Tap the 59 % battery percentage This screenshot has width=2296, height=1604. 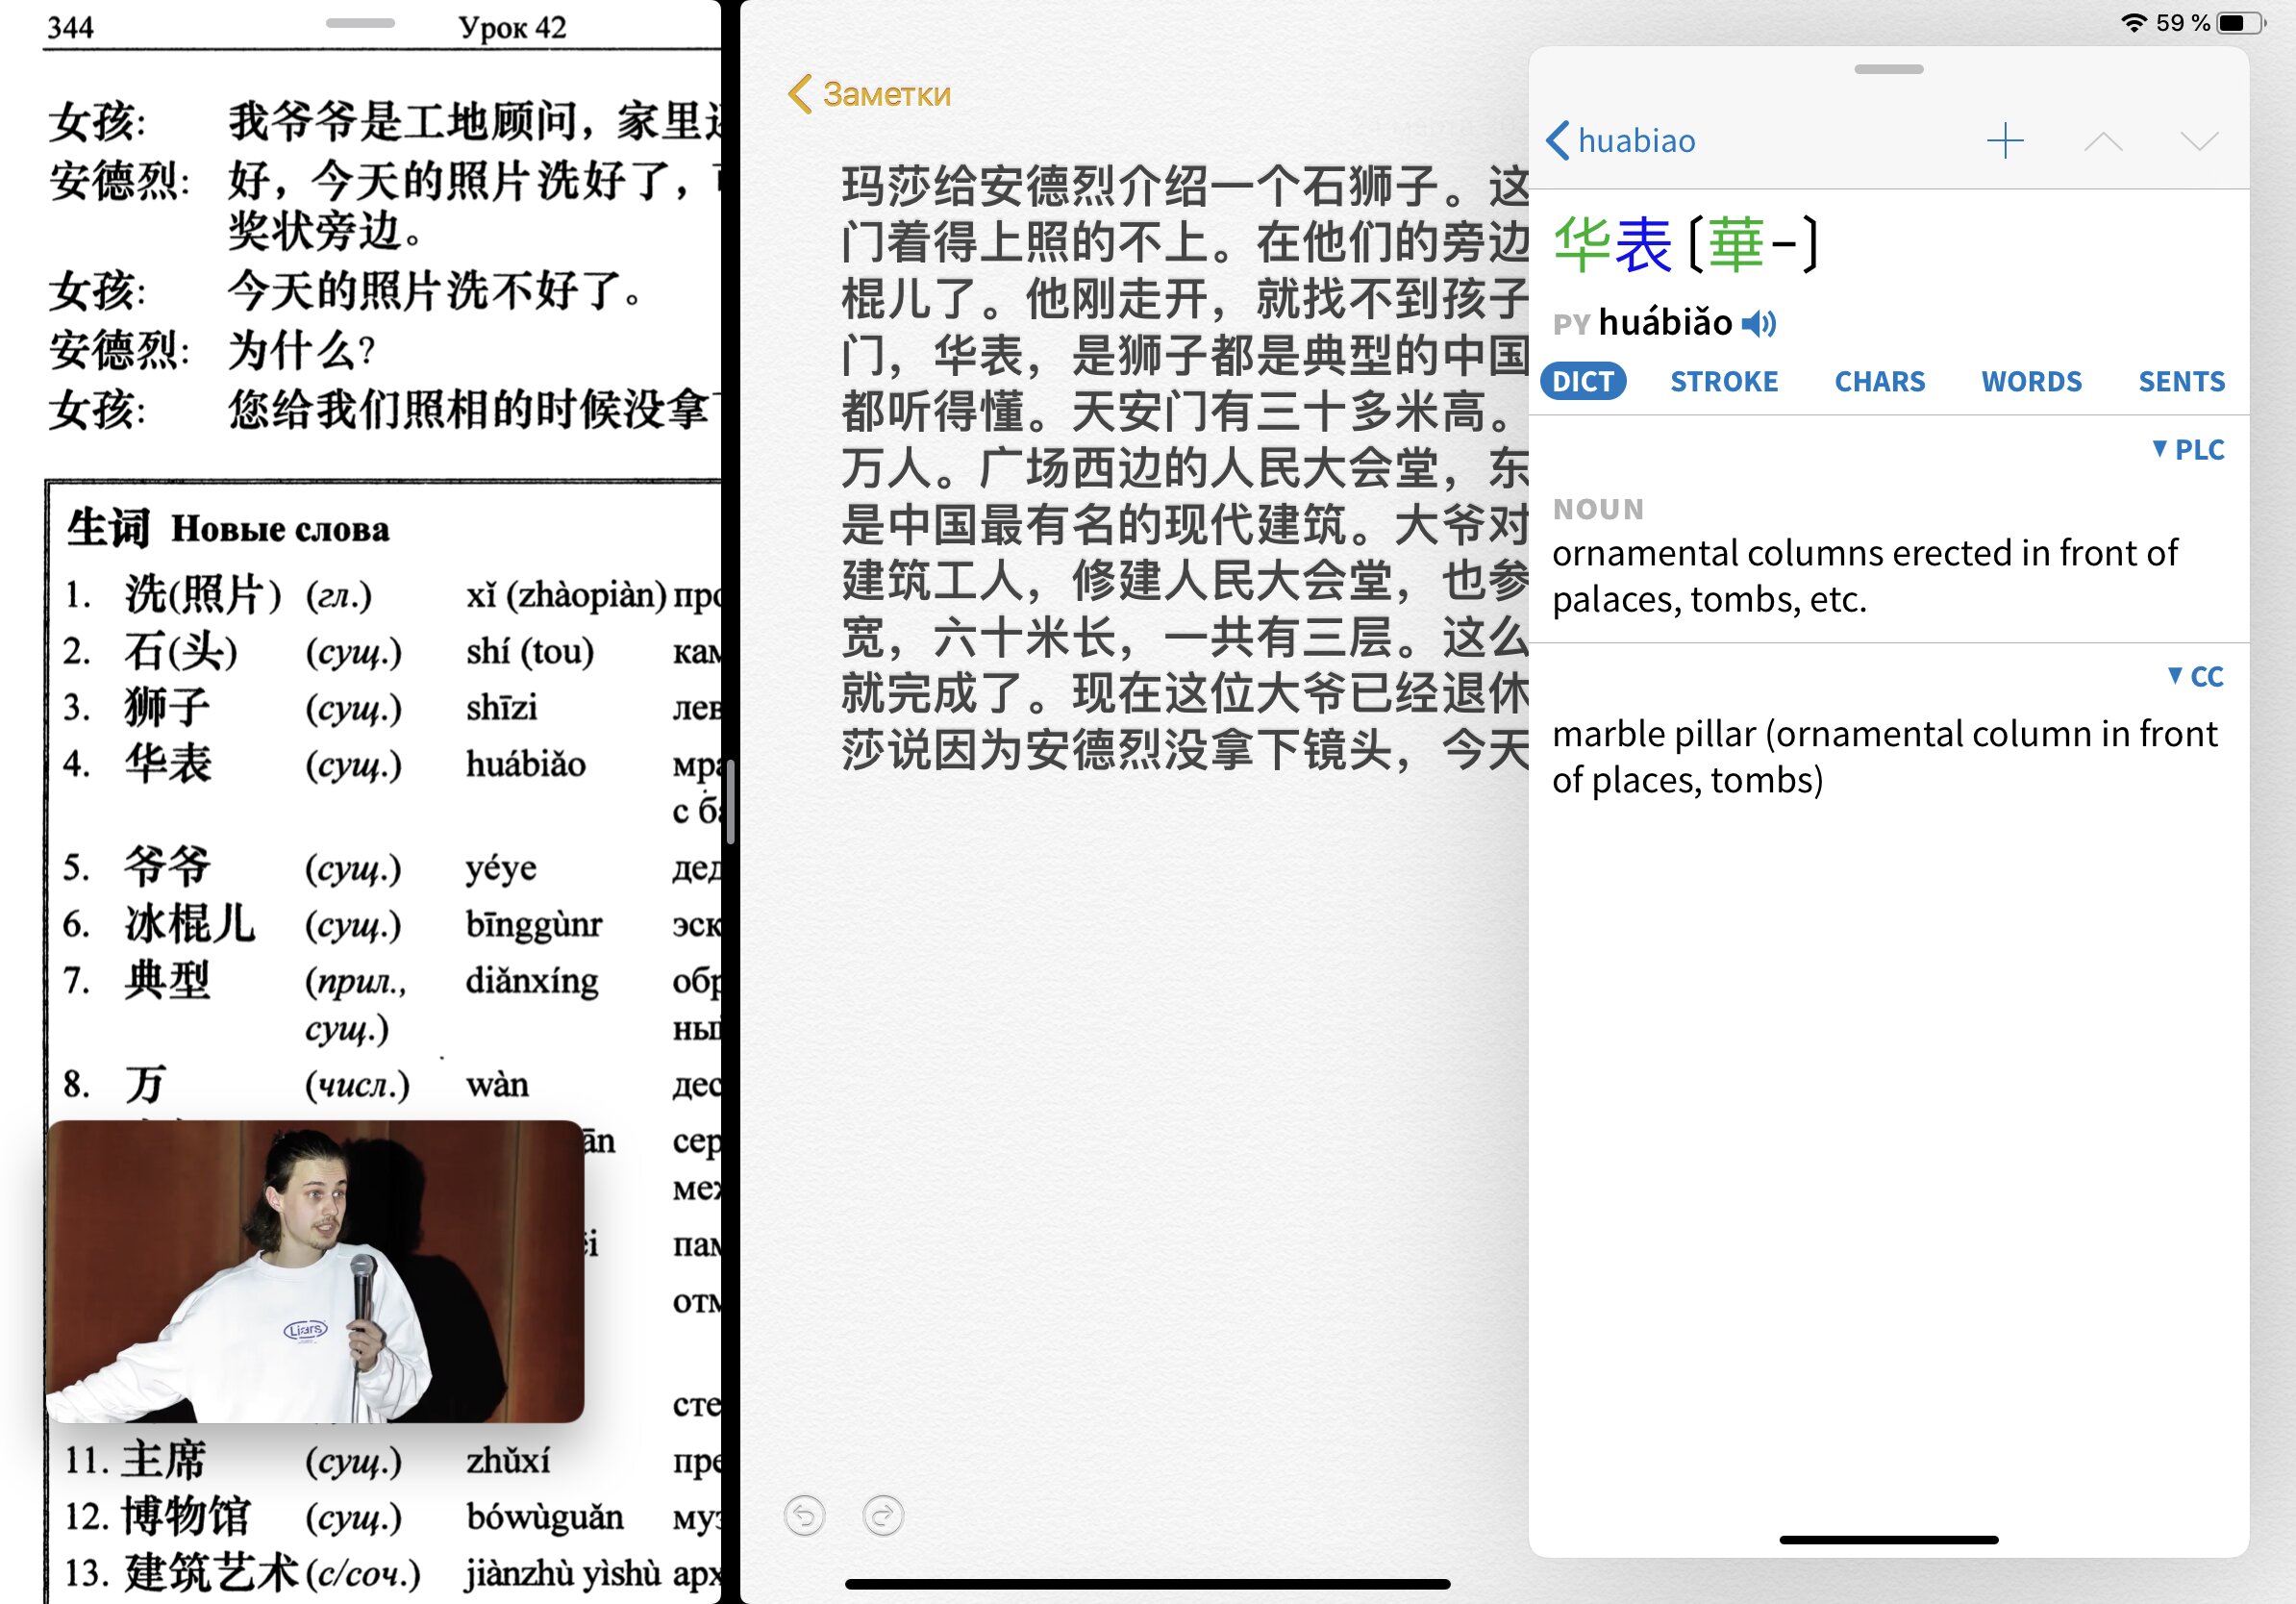tap(2182, 22)
